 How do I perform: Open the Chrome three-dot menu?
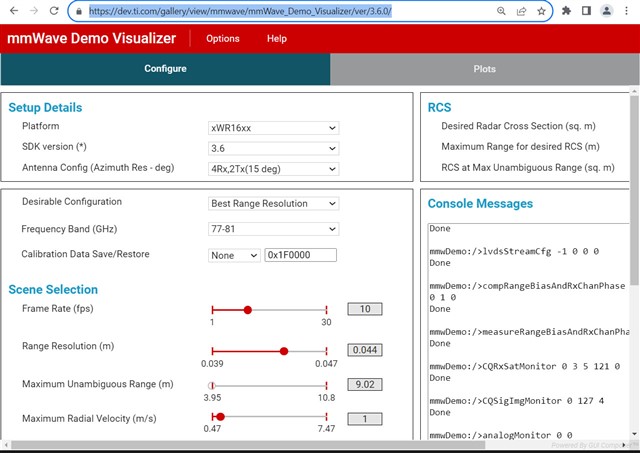[627, 11]
